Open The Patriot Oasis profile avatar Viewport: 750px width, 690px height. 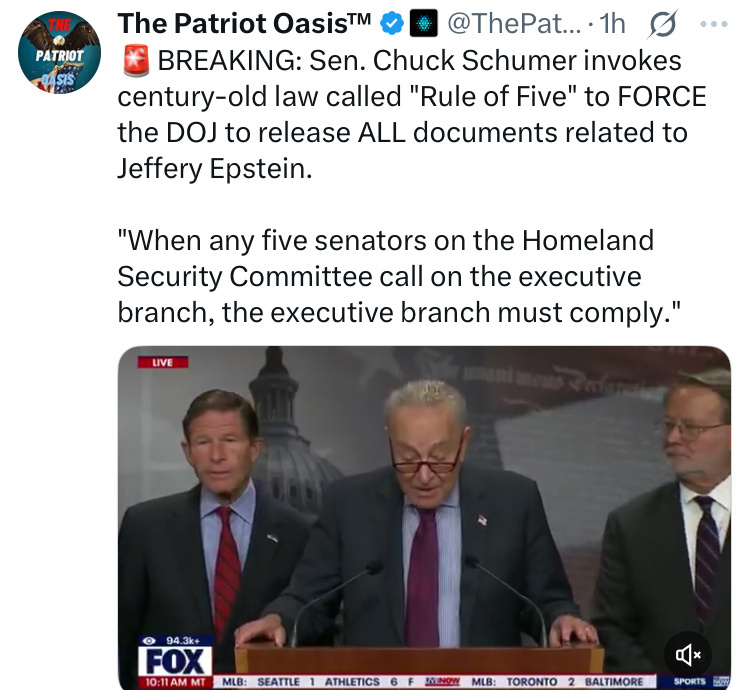point(59,52)
